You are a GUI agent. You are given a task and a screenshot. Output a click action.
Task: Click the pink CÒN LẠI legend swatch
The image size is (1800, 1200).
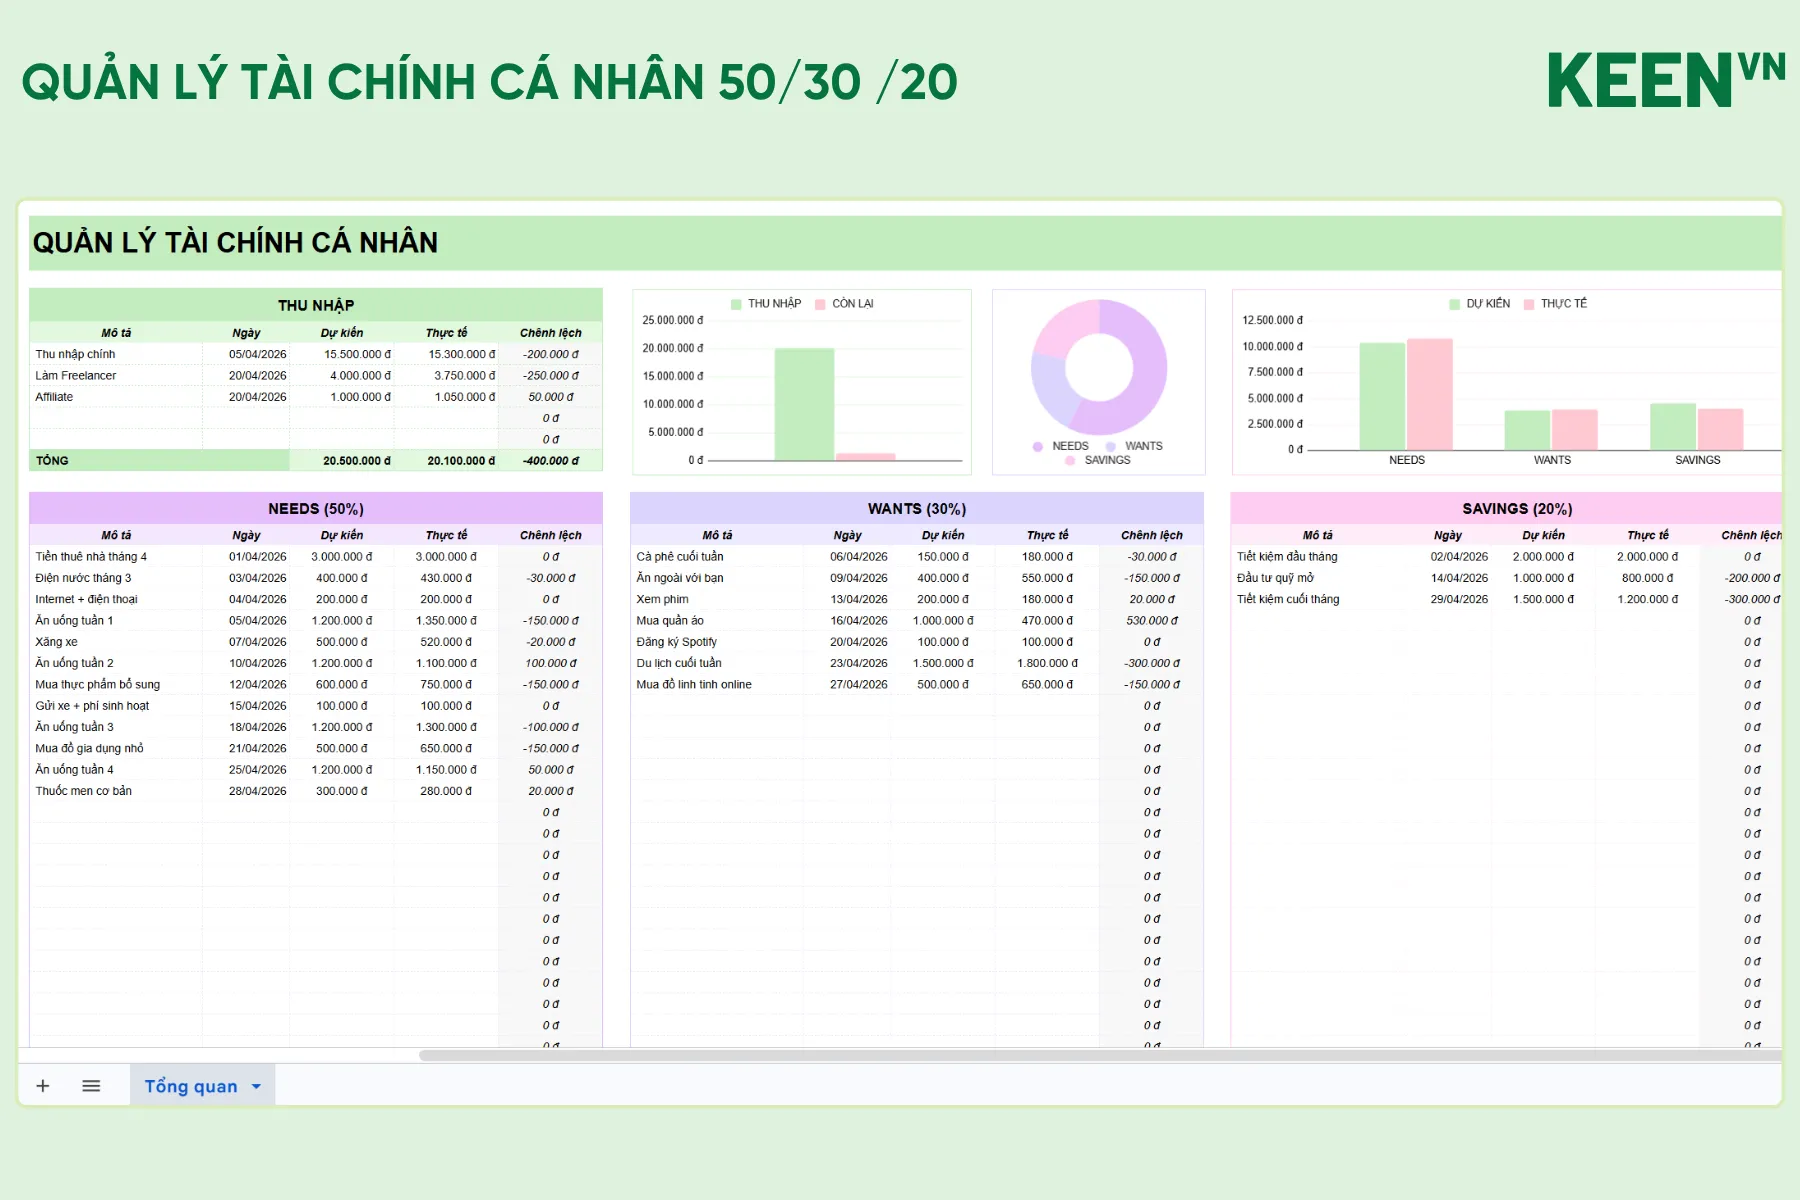(x=821, y=304)
